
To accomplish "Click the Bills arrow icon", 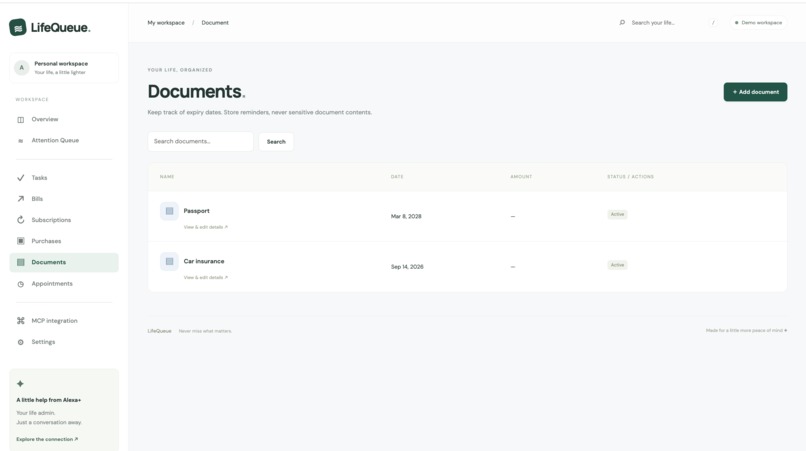I will pos(21,199).
